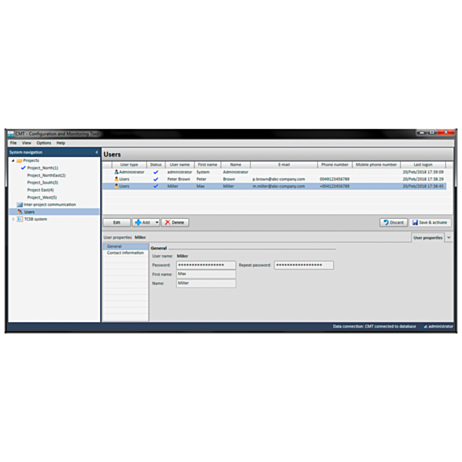The height and width of the screenshot is (462, 462).
Task: Switch to Contact information tab
Action: 125,253
